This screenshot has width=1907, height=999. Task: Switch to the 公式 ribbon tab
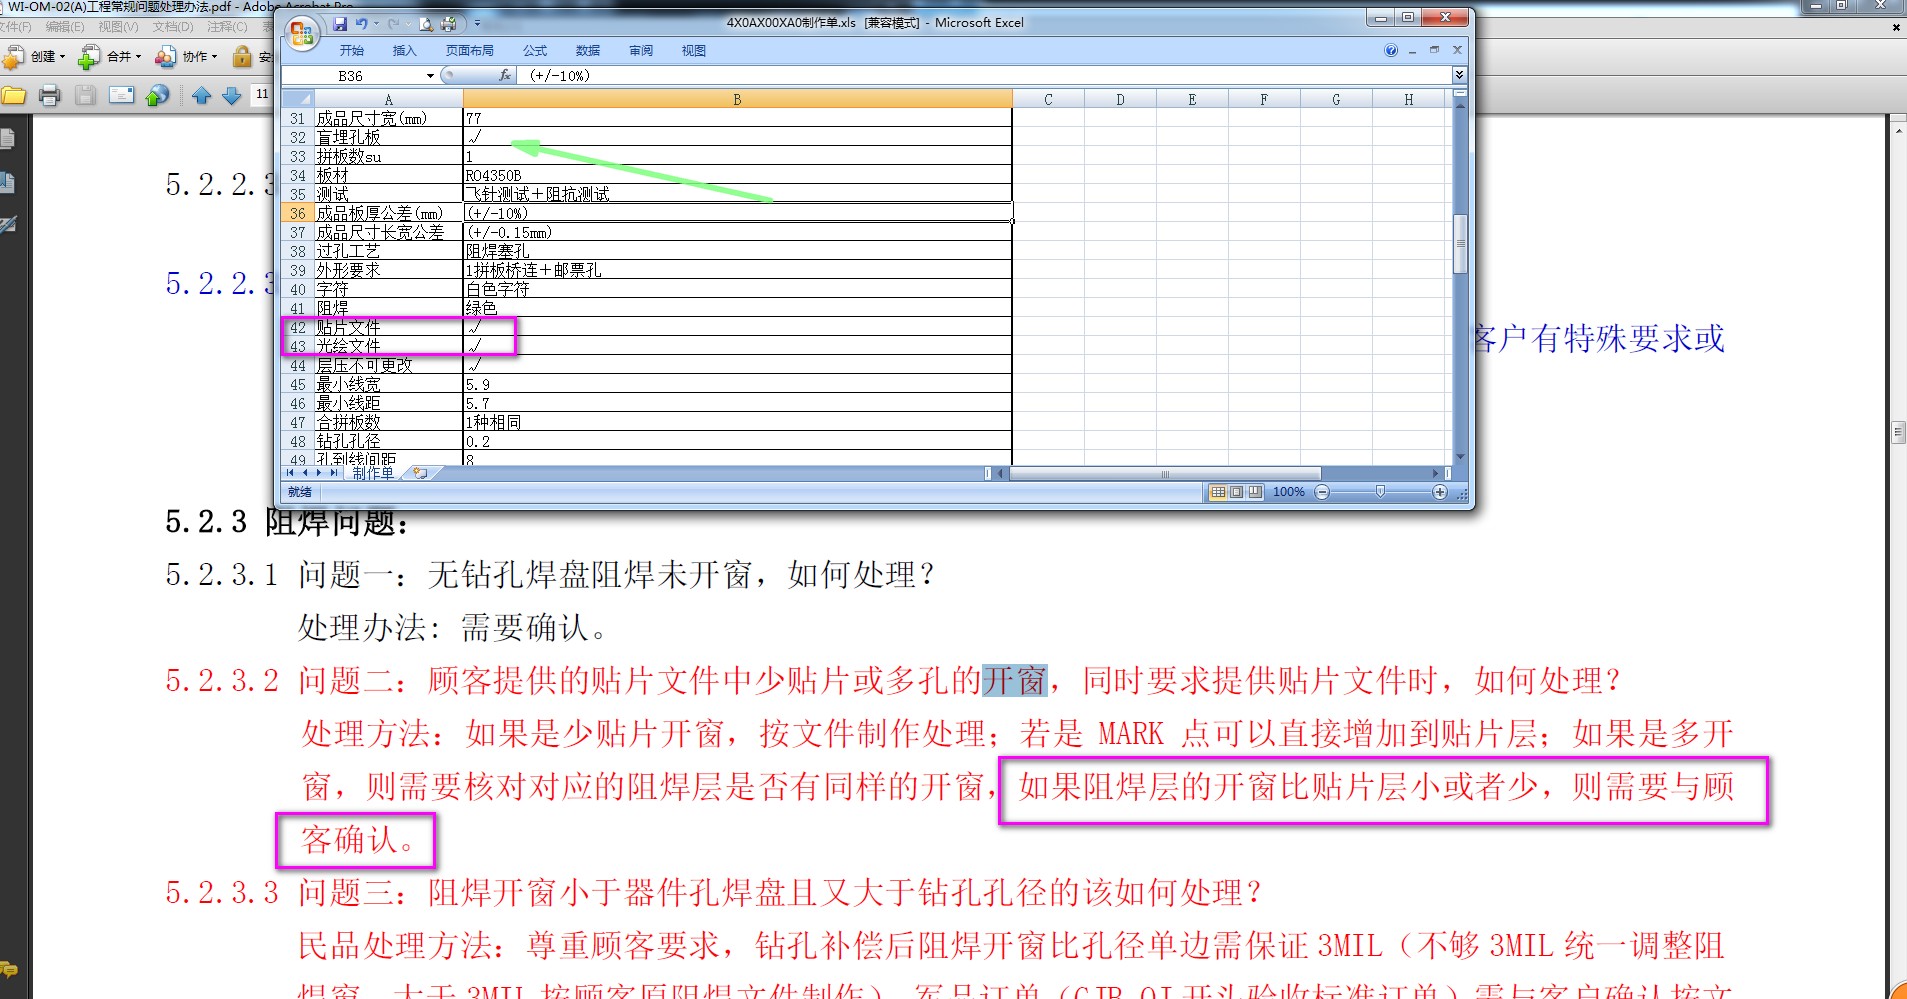point(535,50)
